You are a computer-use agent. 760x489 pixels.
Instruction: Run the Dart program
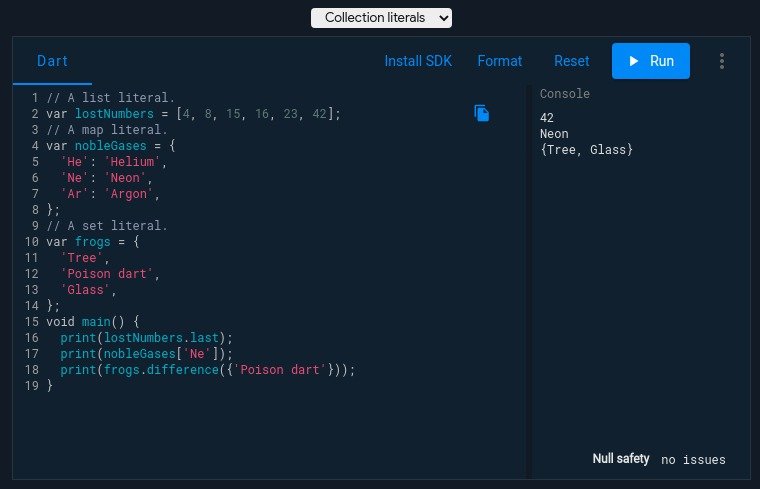tap(650, 61)
